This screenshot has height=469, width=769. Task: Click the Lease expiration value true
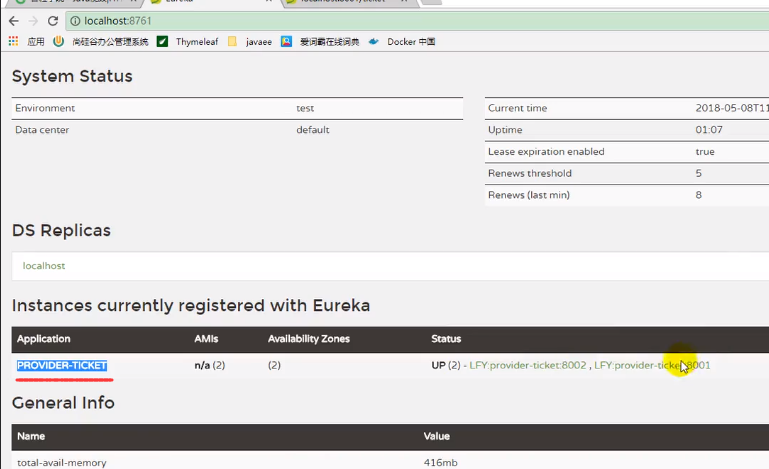tap(705, 152)
